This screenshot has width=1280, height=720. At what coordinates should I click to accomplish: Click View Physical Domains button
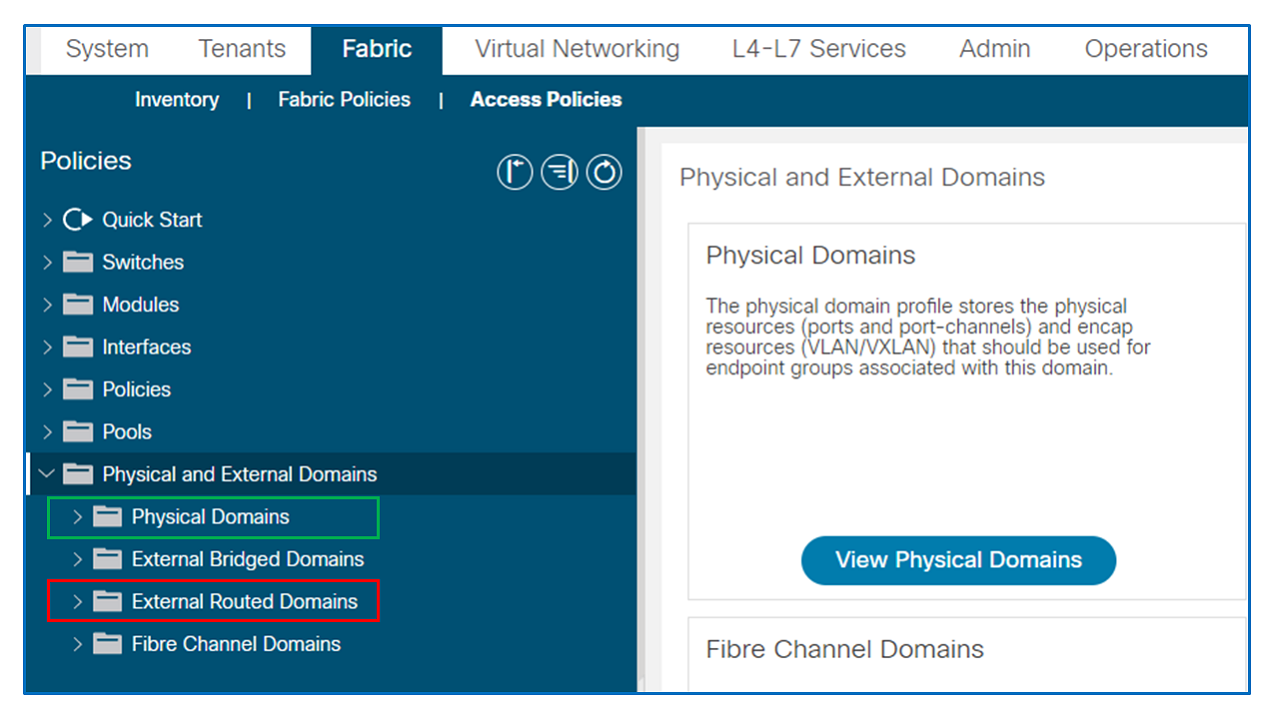[958, 560]
